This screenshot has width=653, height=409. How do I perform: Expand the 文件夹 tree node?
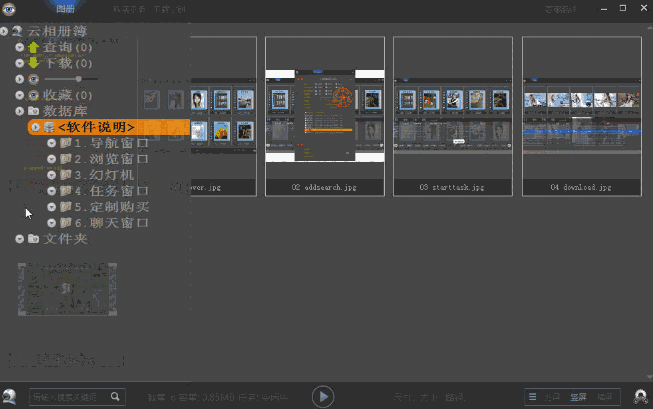[19, 239]
